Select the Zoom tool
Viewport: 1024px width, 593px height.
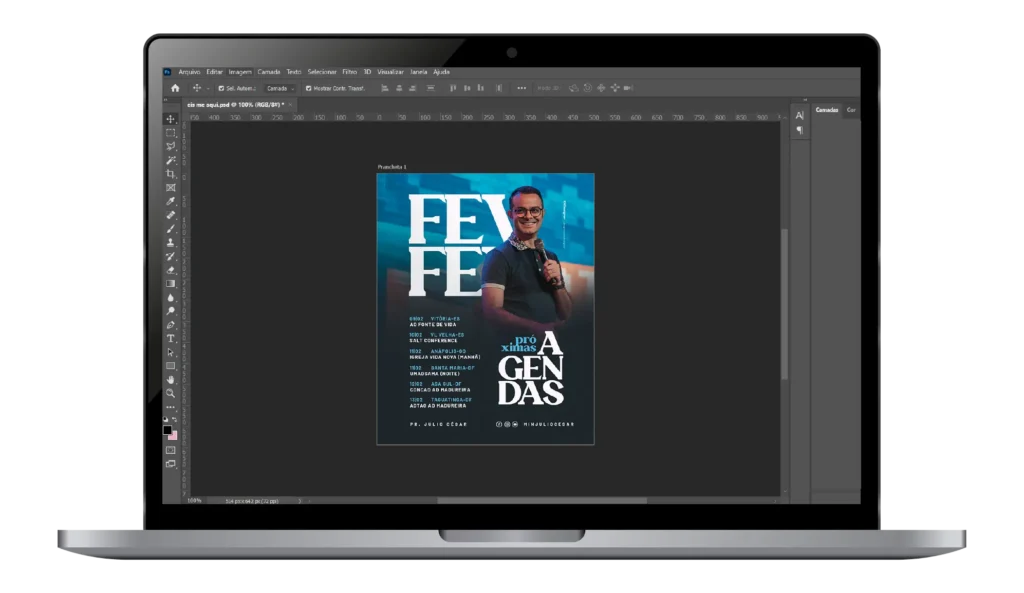click(x=171, y=394)
